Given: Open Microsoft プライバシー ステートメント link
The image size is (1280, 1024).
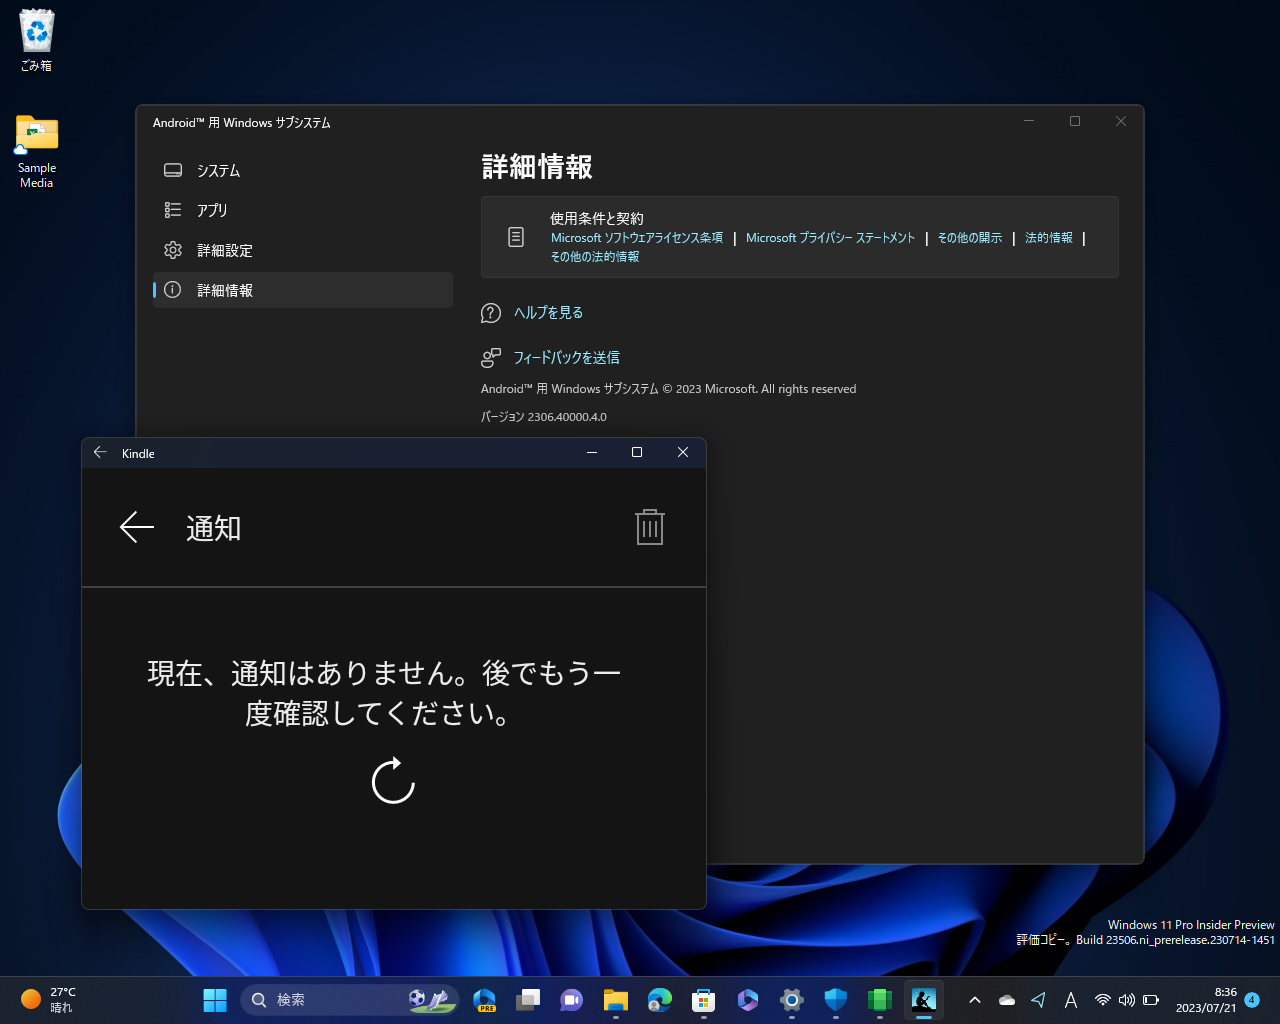Looking at the screenshot, I should coord(830,237).
